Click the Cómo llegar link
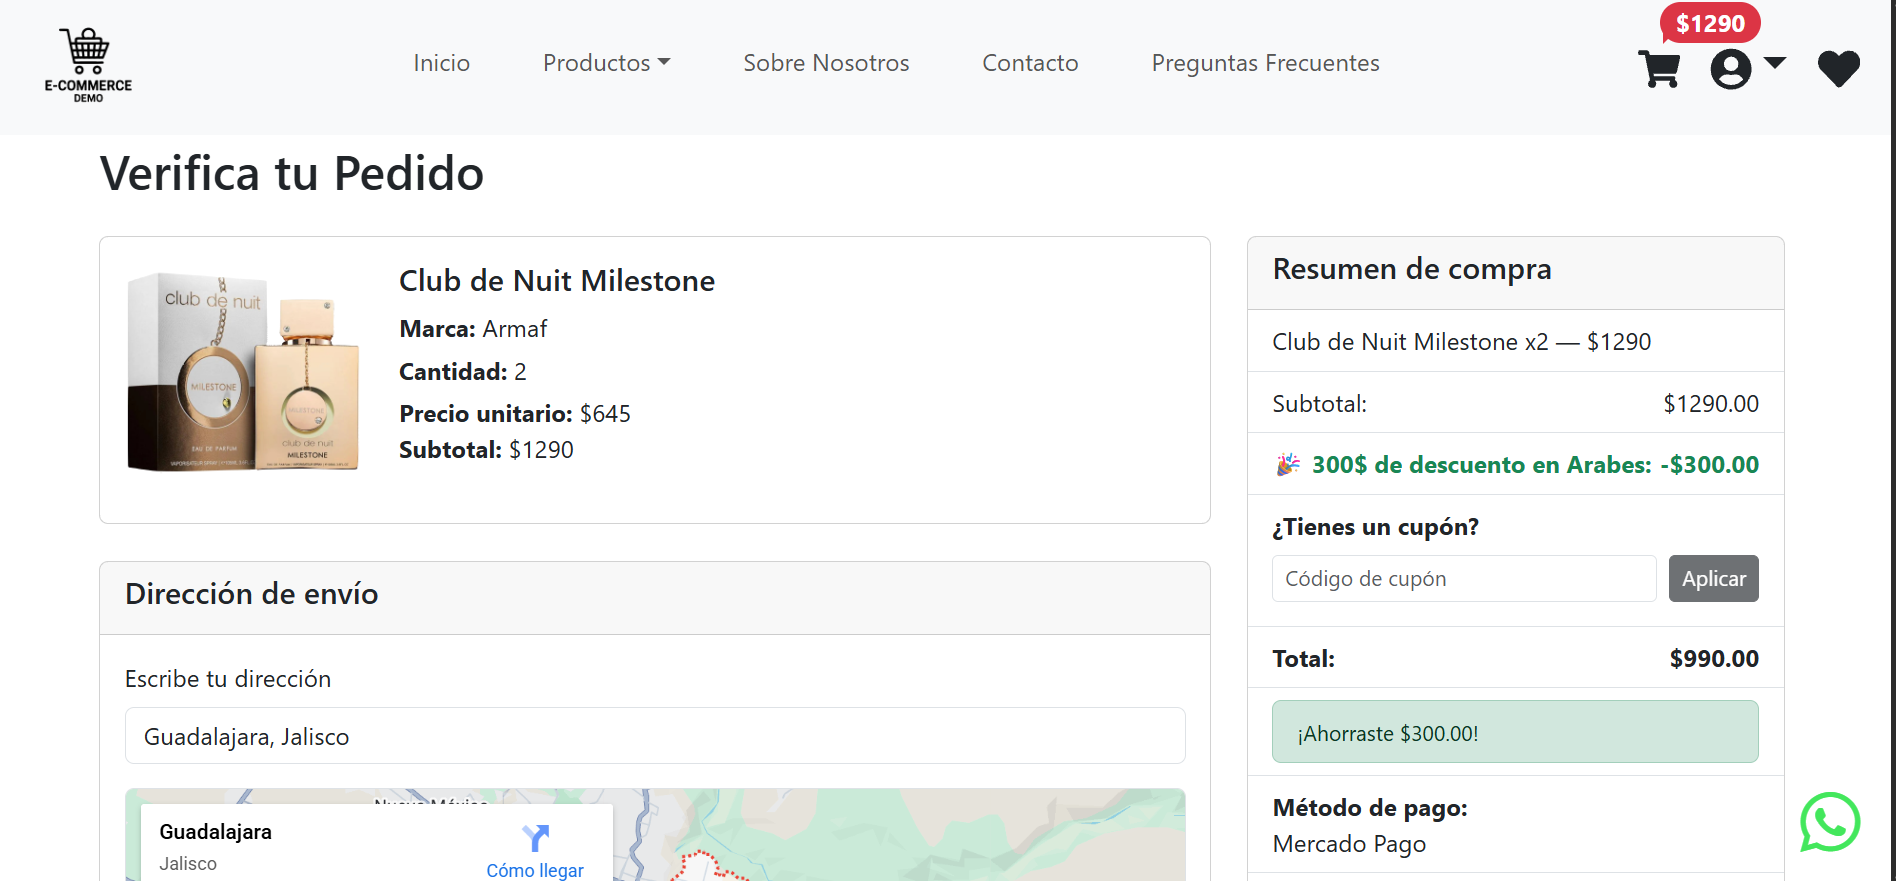Image resolution: width=1896 pixels, height=881 pixels. tap(535, 870)
